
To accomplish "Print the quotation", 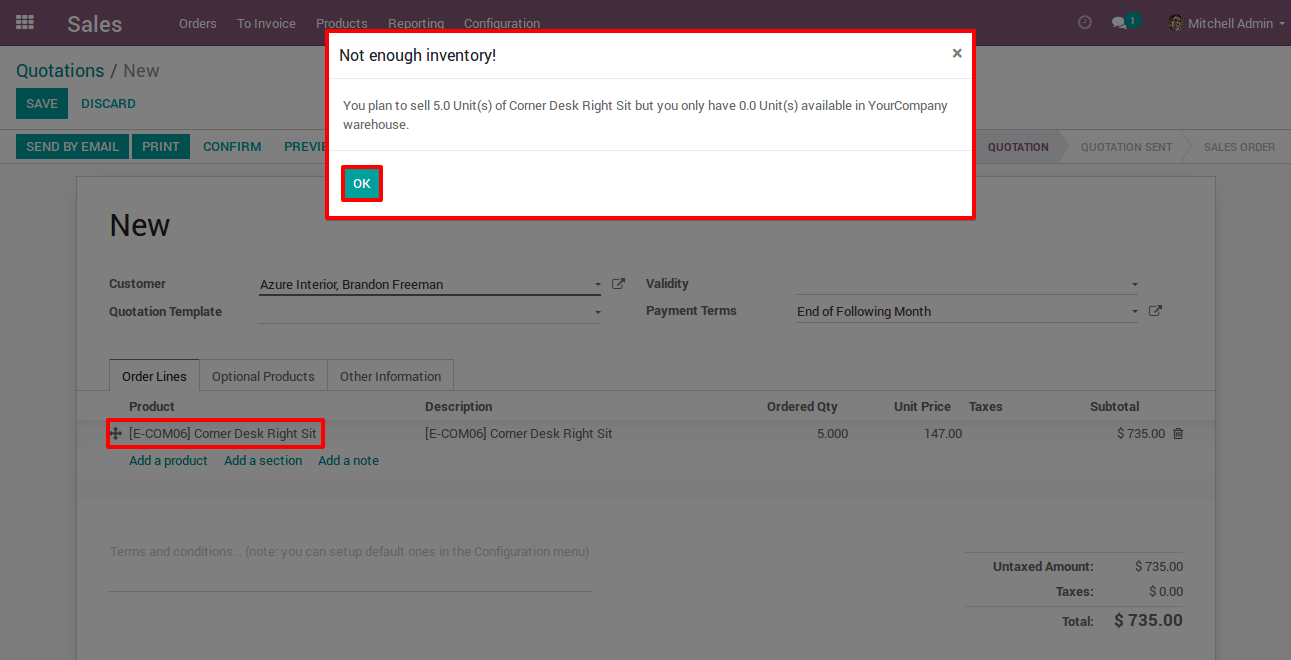I will pyautogui.click(x=160, y=147).
